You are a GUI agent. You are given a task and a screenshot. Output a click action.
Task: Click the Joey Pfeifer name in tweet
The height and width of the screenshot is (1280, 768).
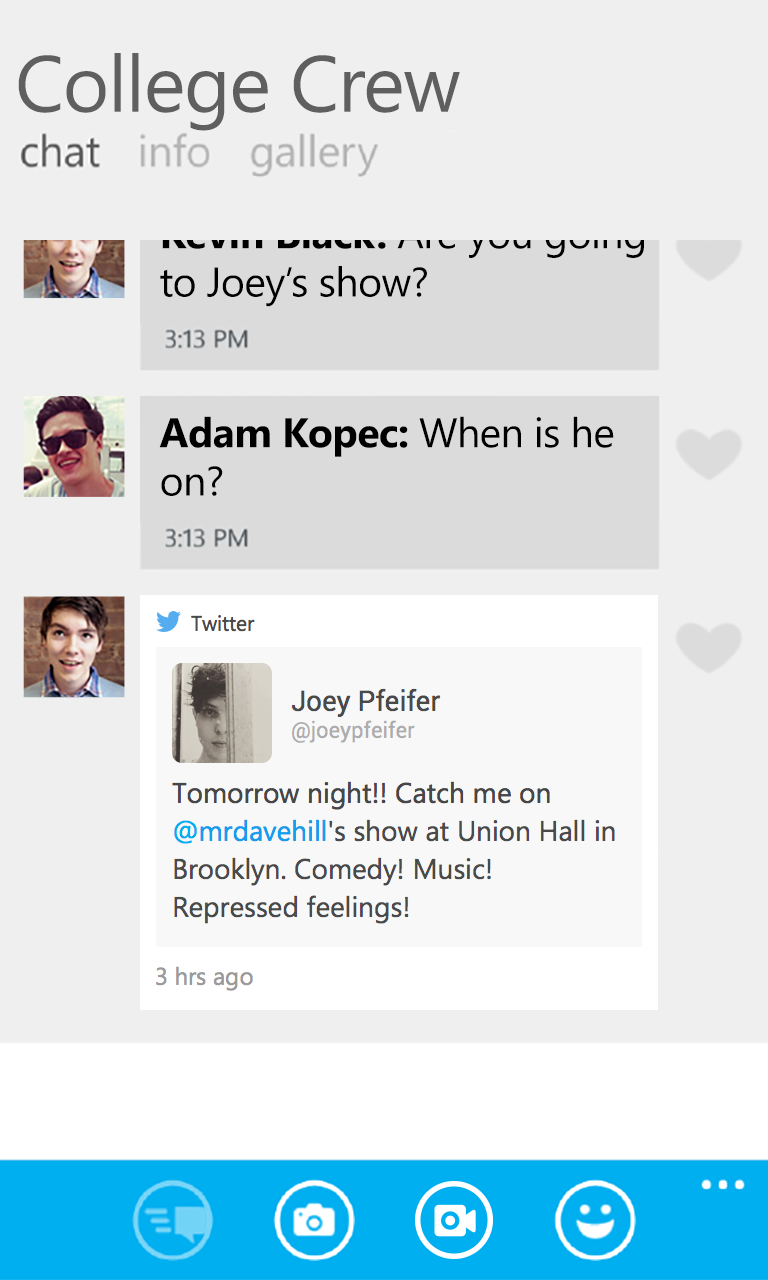coord(365,701)
